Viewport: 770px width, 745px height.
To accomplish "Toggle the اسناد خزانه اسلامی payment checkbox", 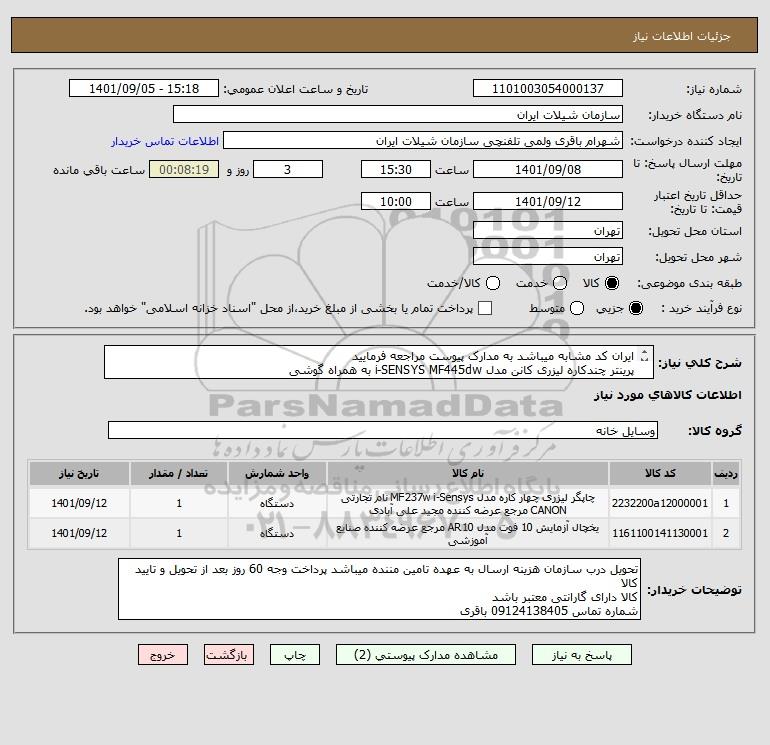I will pos(485,308).
